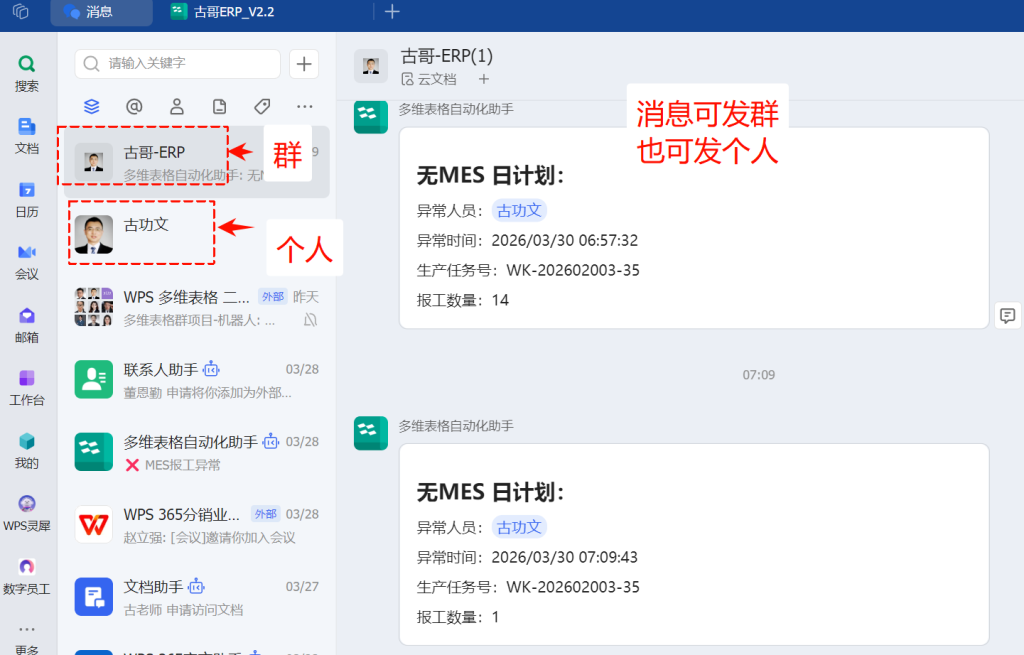Open WPS灵犀 assistant in sidebar

(x=27, y=514)
